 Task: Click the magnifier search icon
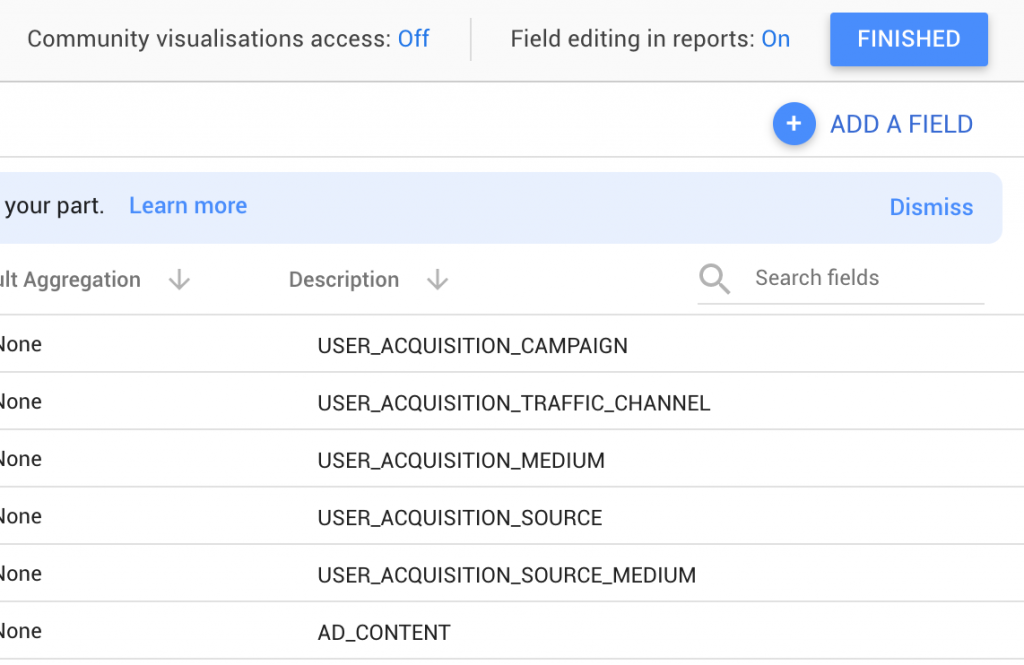click(x=714, y=279)
